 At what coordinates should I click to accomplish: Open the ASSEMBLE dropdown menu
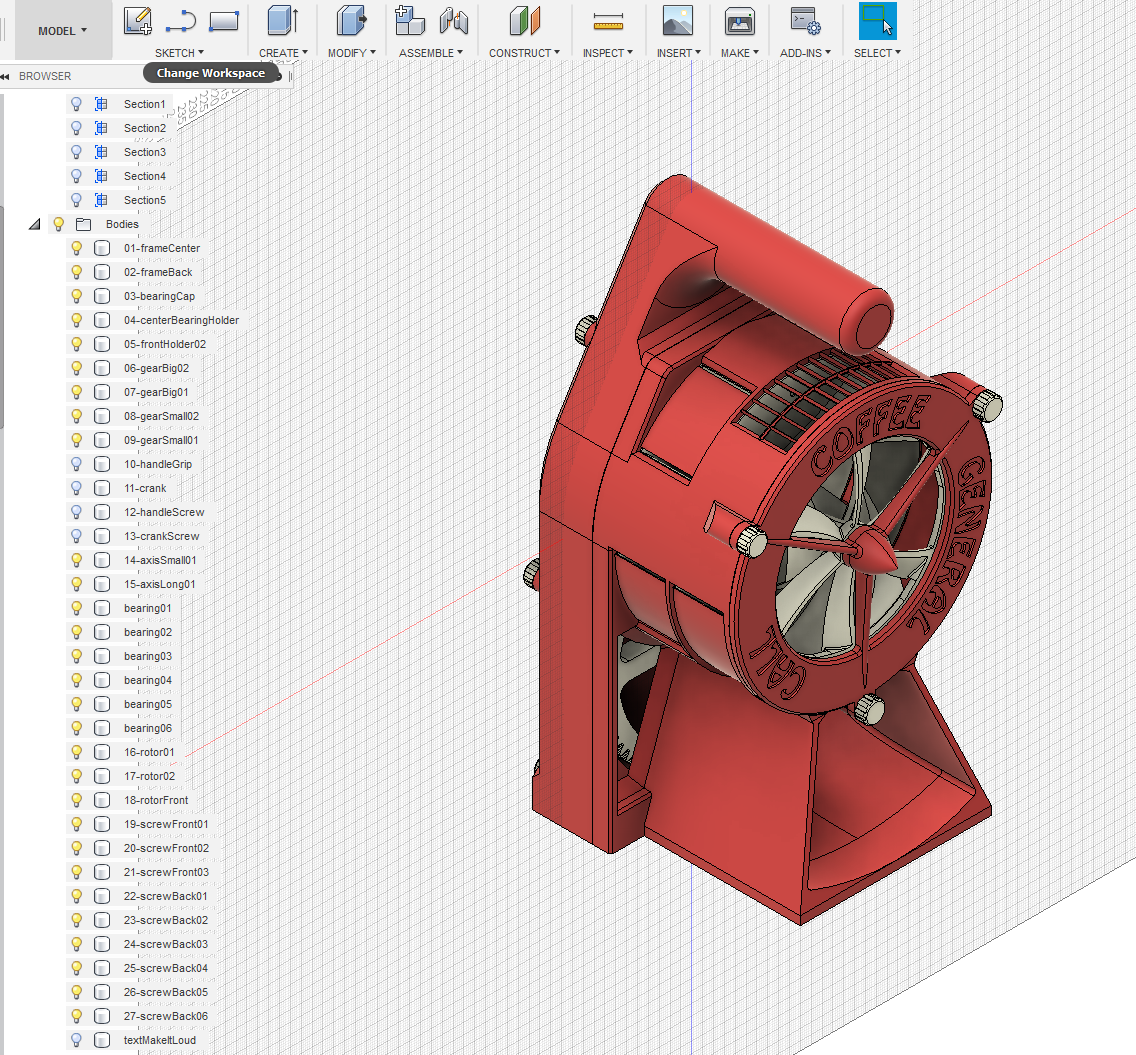pos(430,53)
